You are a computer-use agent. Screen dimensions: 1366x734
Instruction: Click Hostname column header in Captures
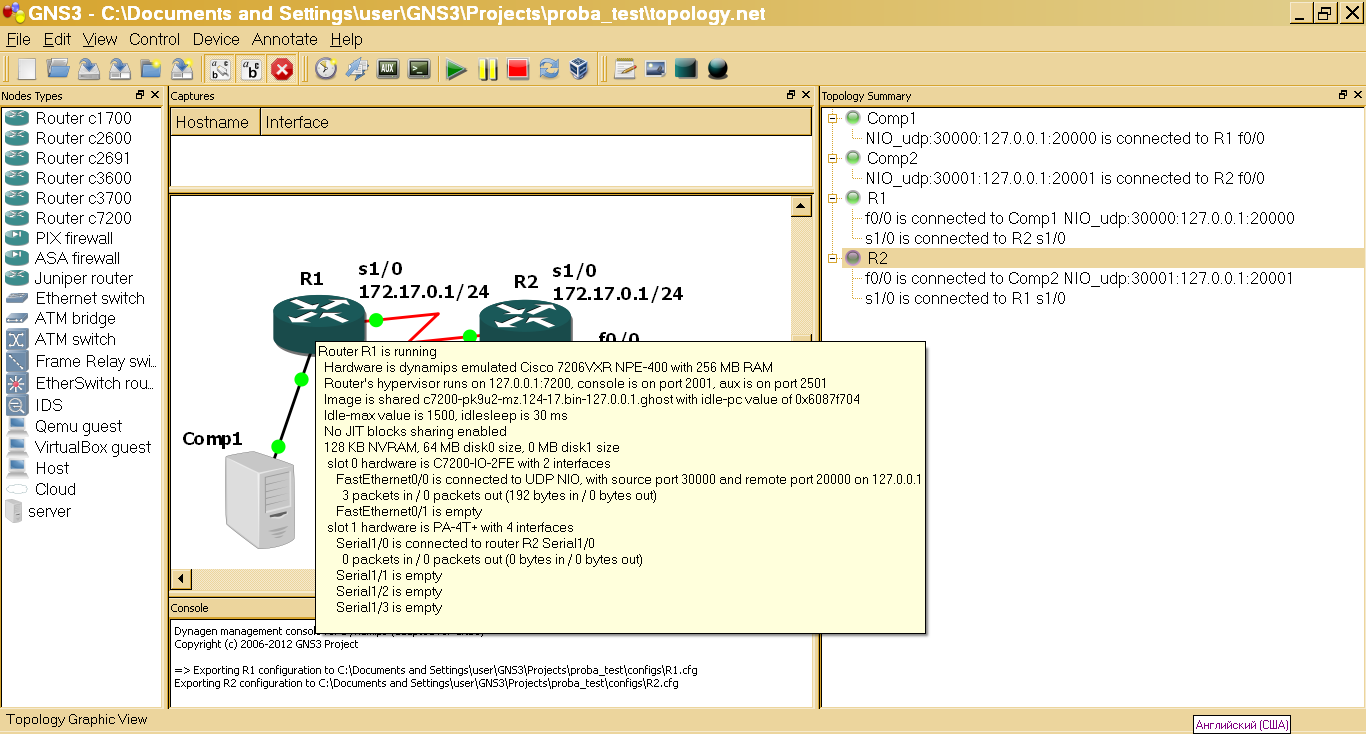click(215, 122)
